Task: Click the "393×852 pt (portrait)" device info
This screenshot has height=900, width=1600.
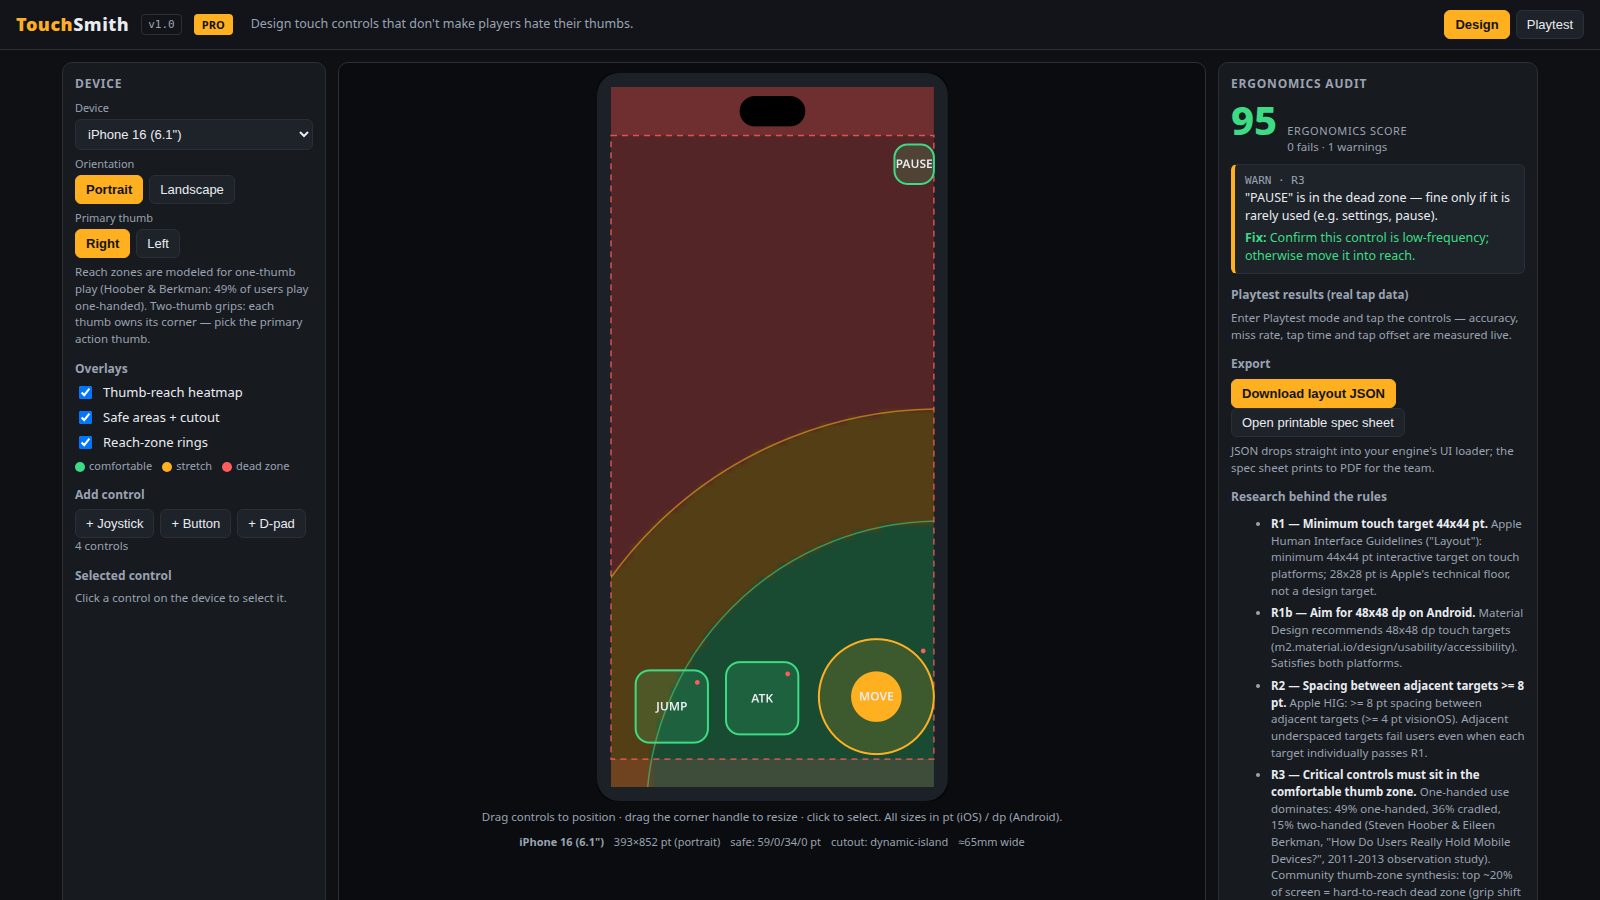Action: (667, 843)
